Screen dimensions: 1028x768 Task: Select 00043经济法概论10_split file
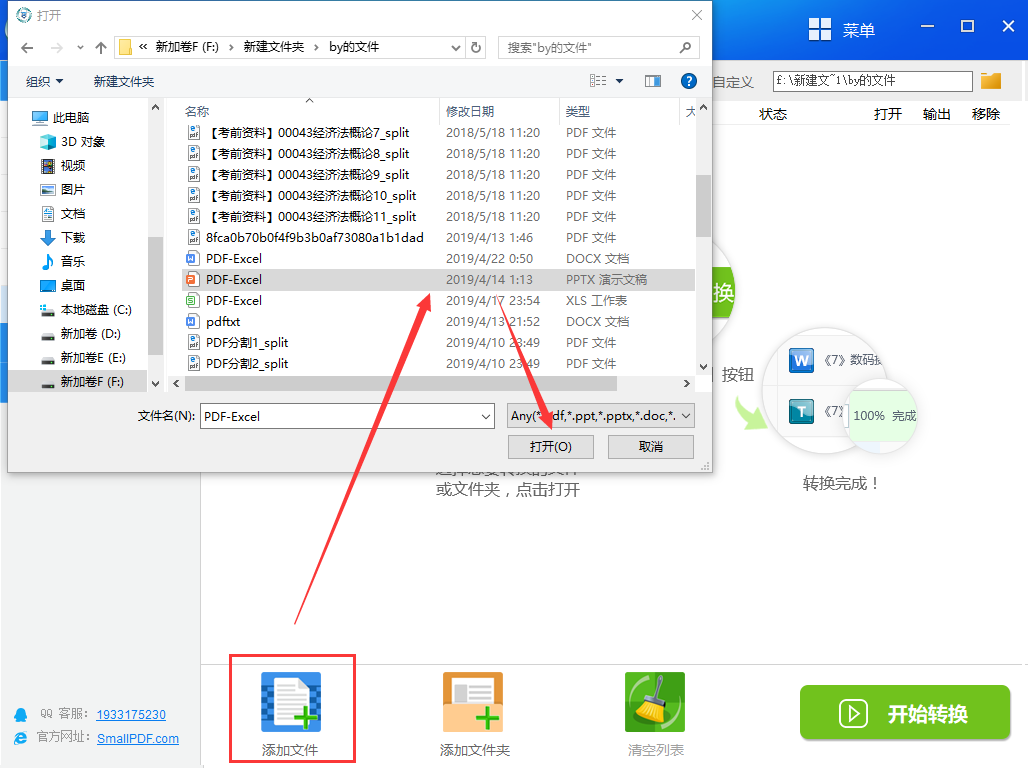click(437, 195)
